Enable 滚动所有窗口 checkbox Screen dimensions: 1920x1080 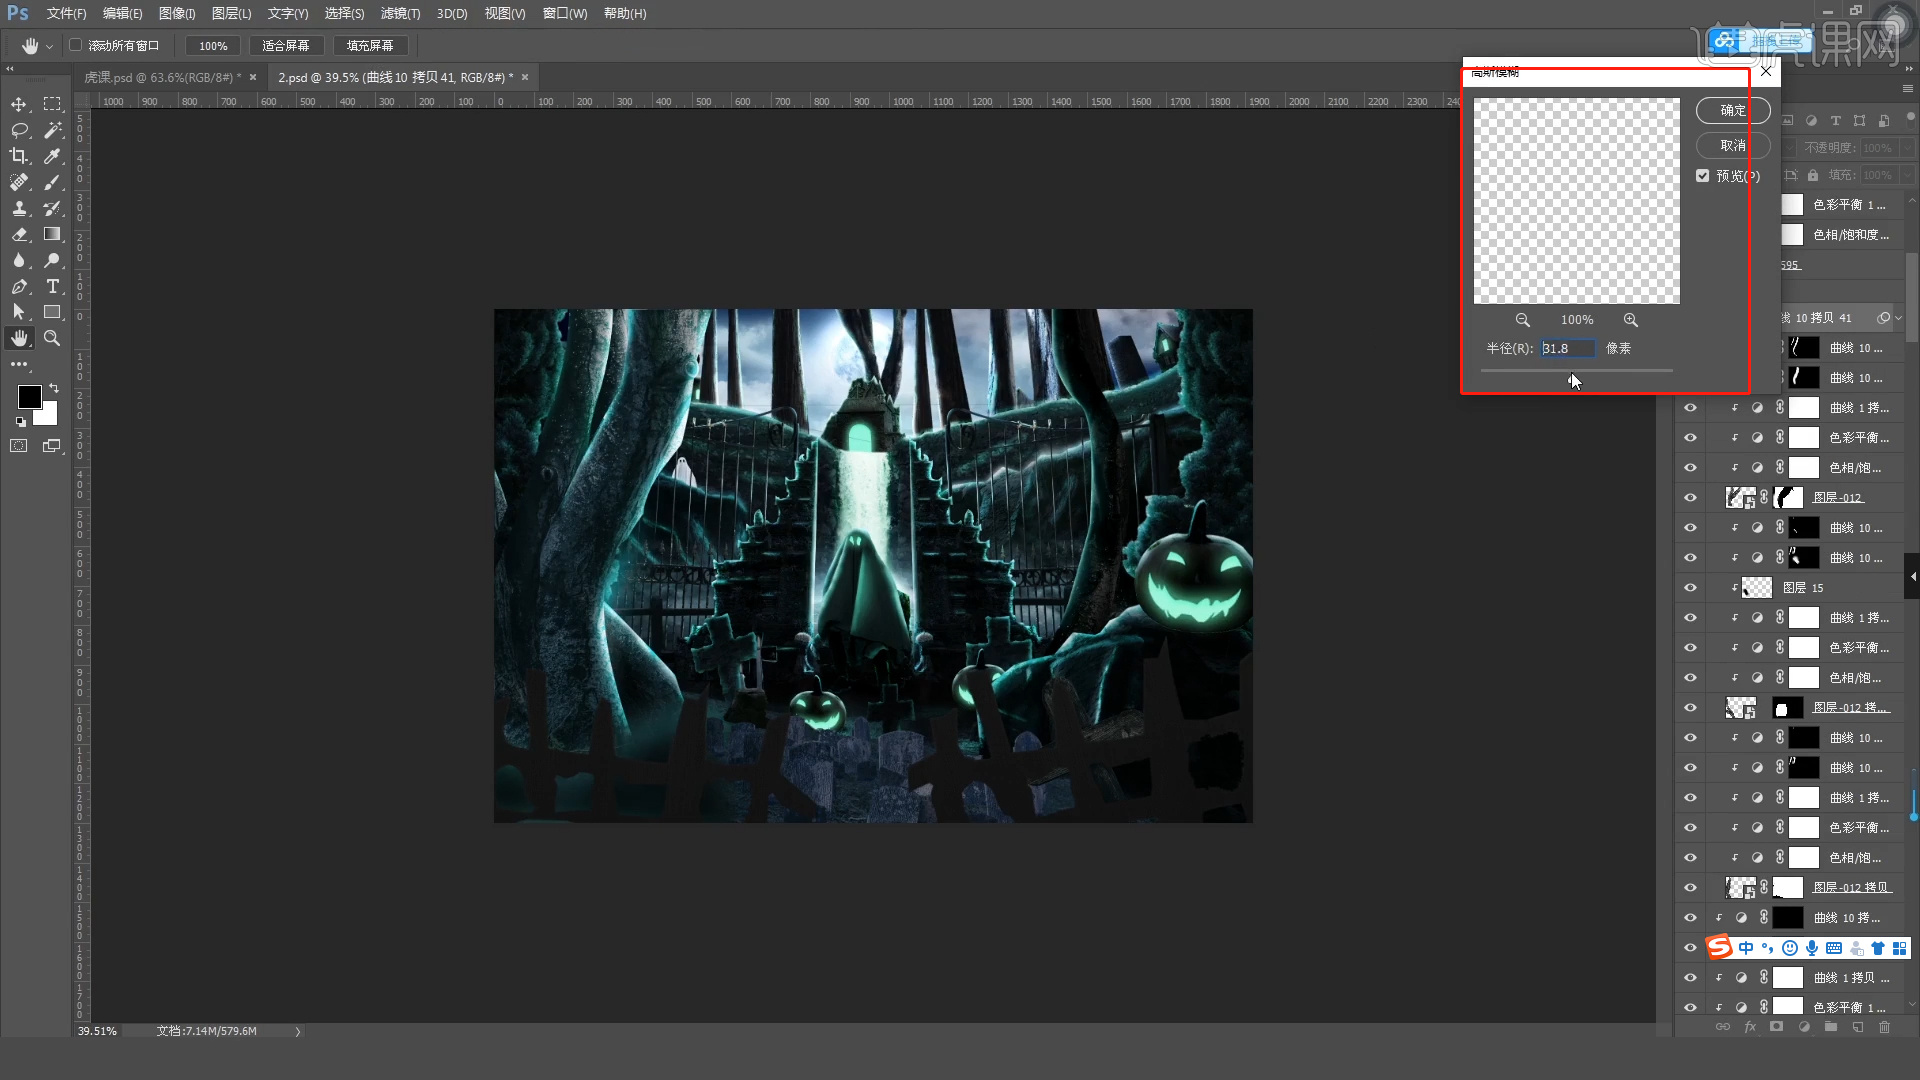coord(76,45)
